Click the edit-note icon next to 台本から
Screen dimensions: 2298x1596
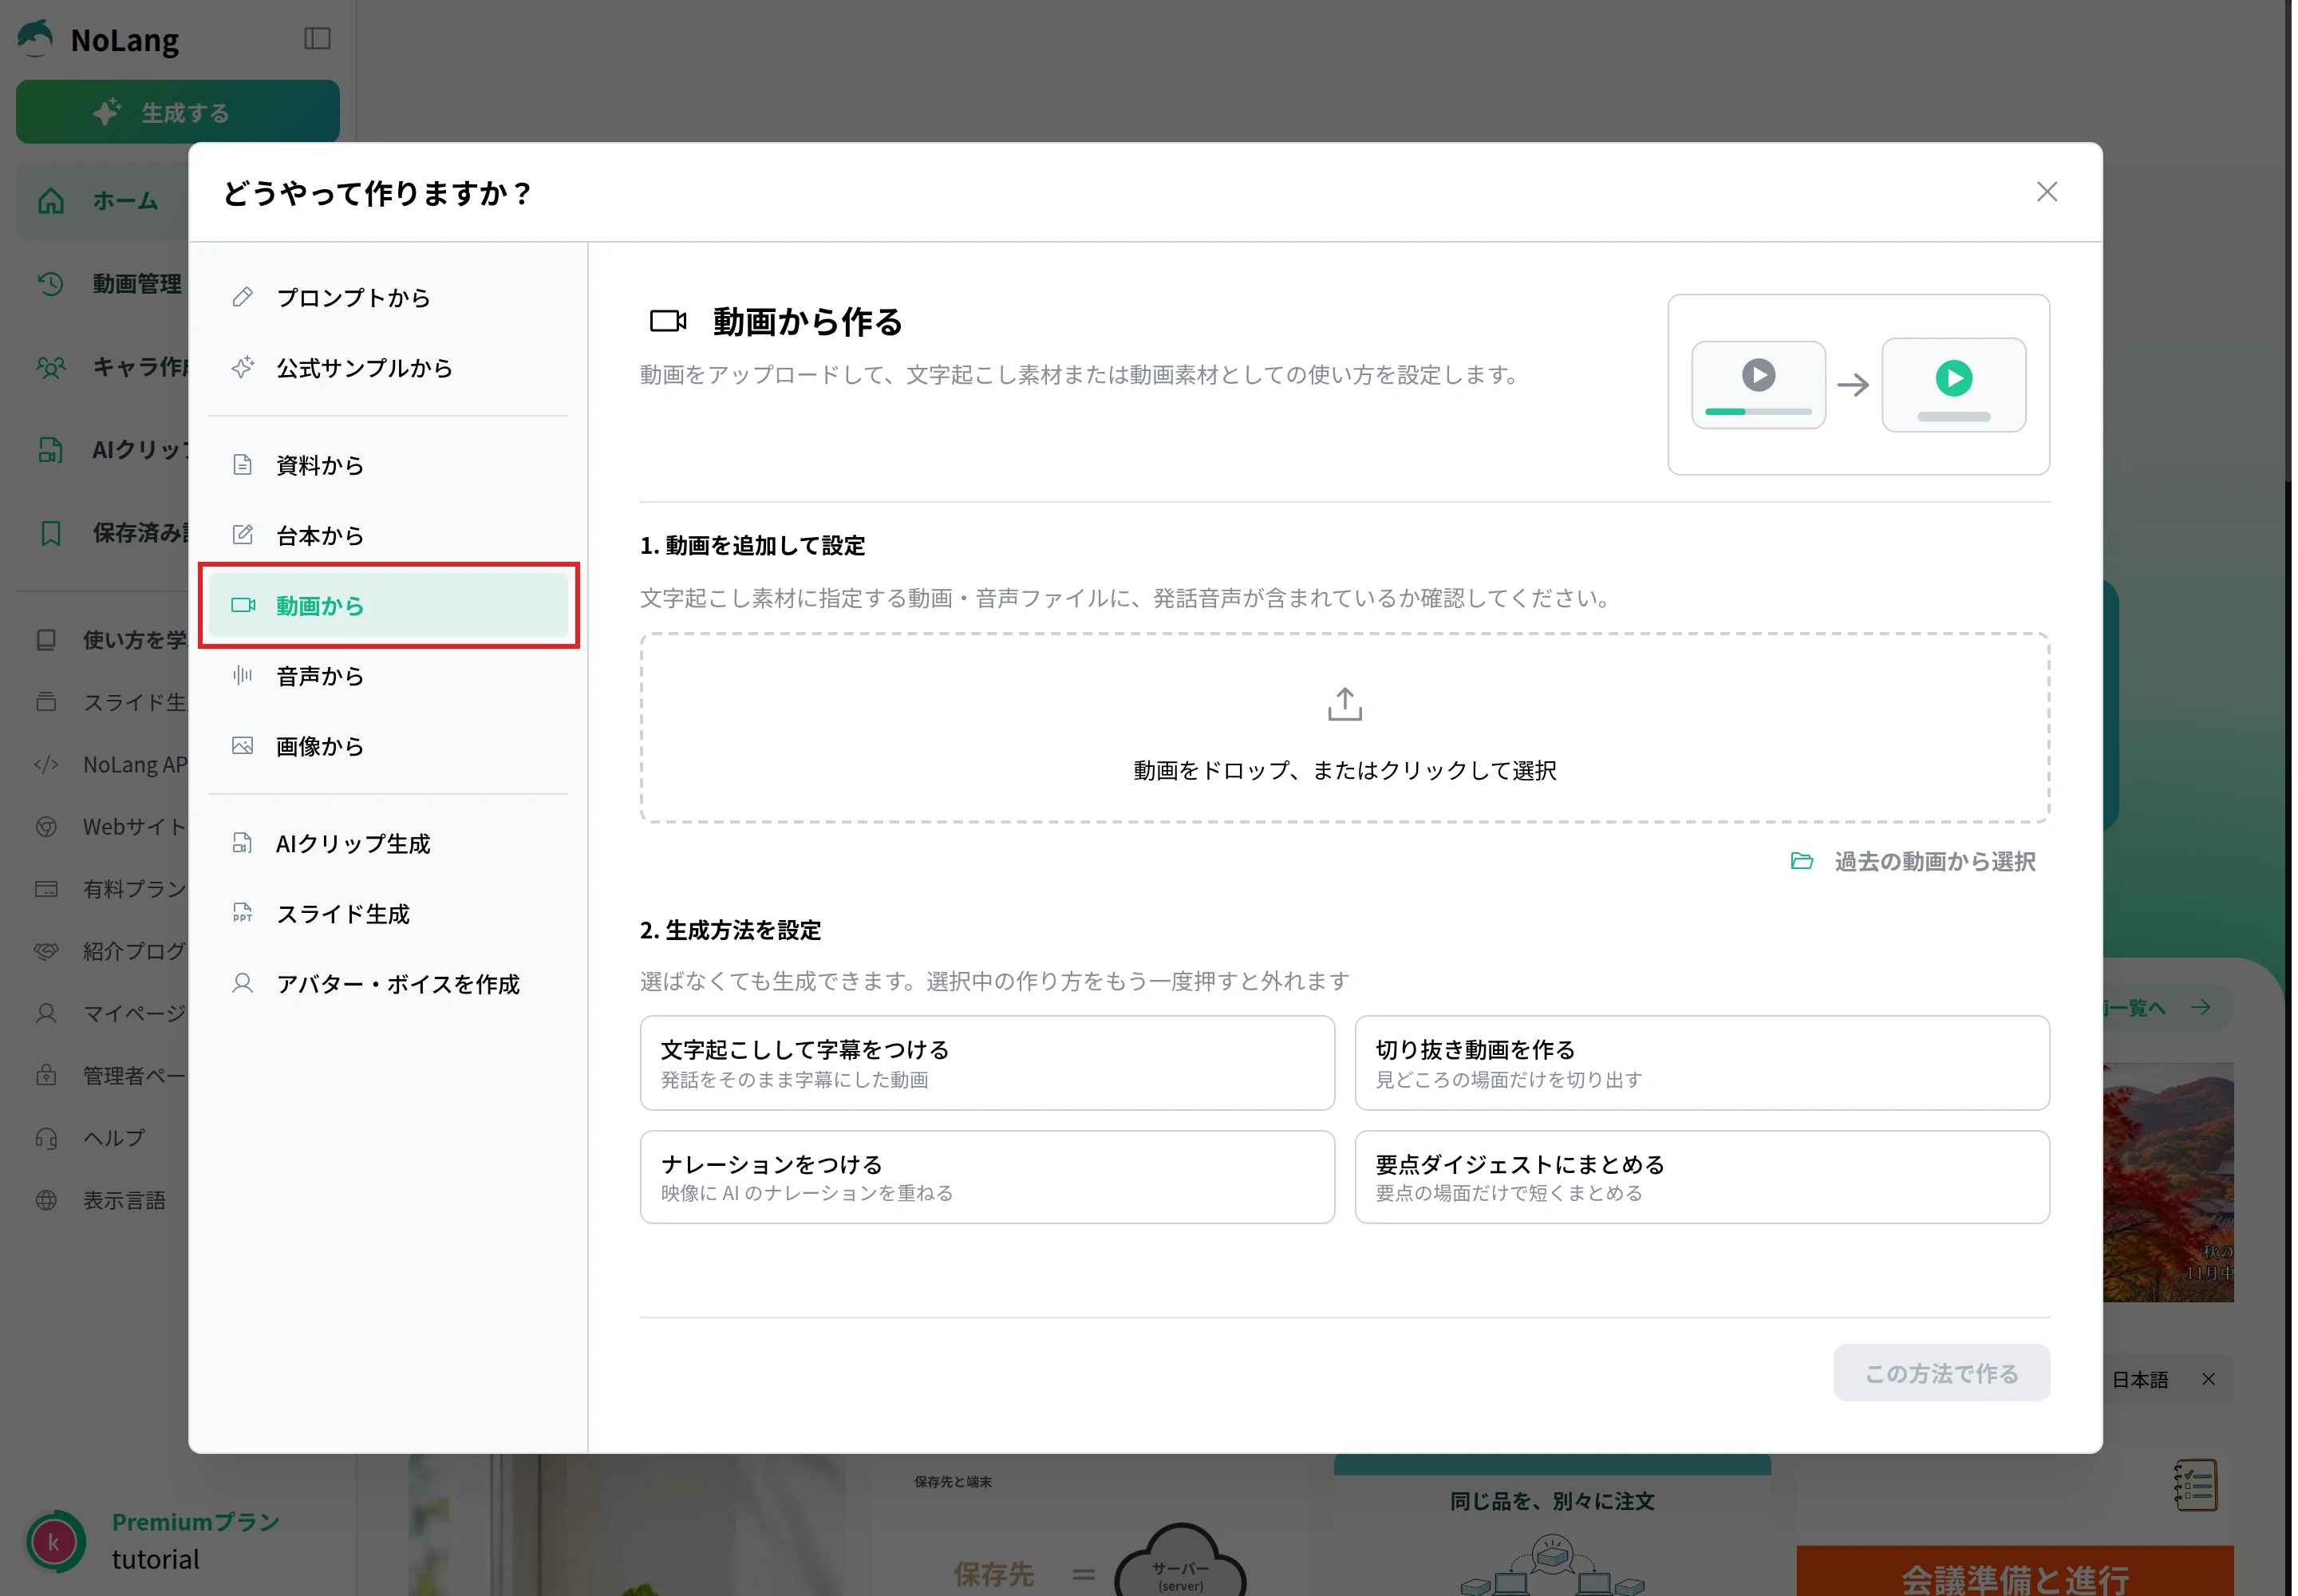242,534
